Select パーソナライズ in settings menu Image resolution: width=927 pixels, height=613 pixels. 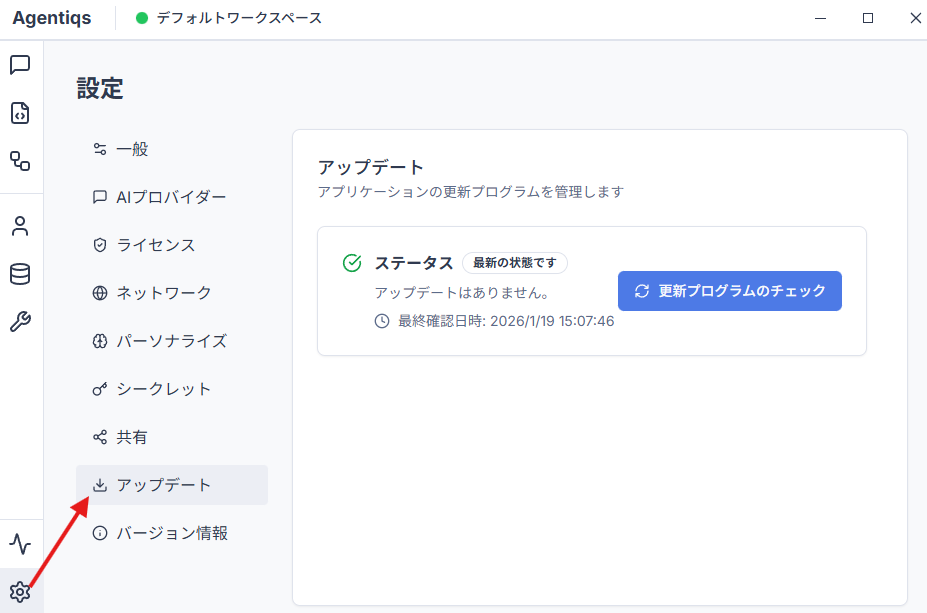point(171,341)
